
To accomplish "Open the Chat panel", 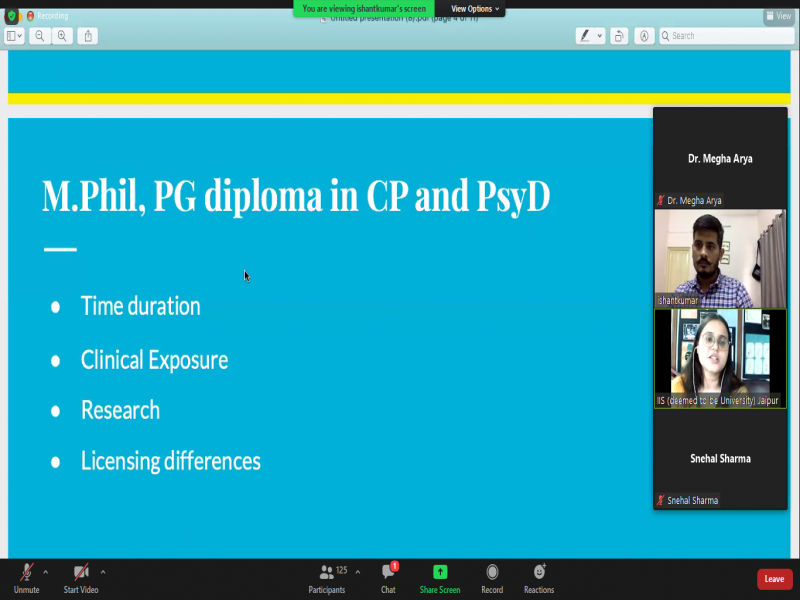I will click(388, 577).
